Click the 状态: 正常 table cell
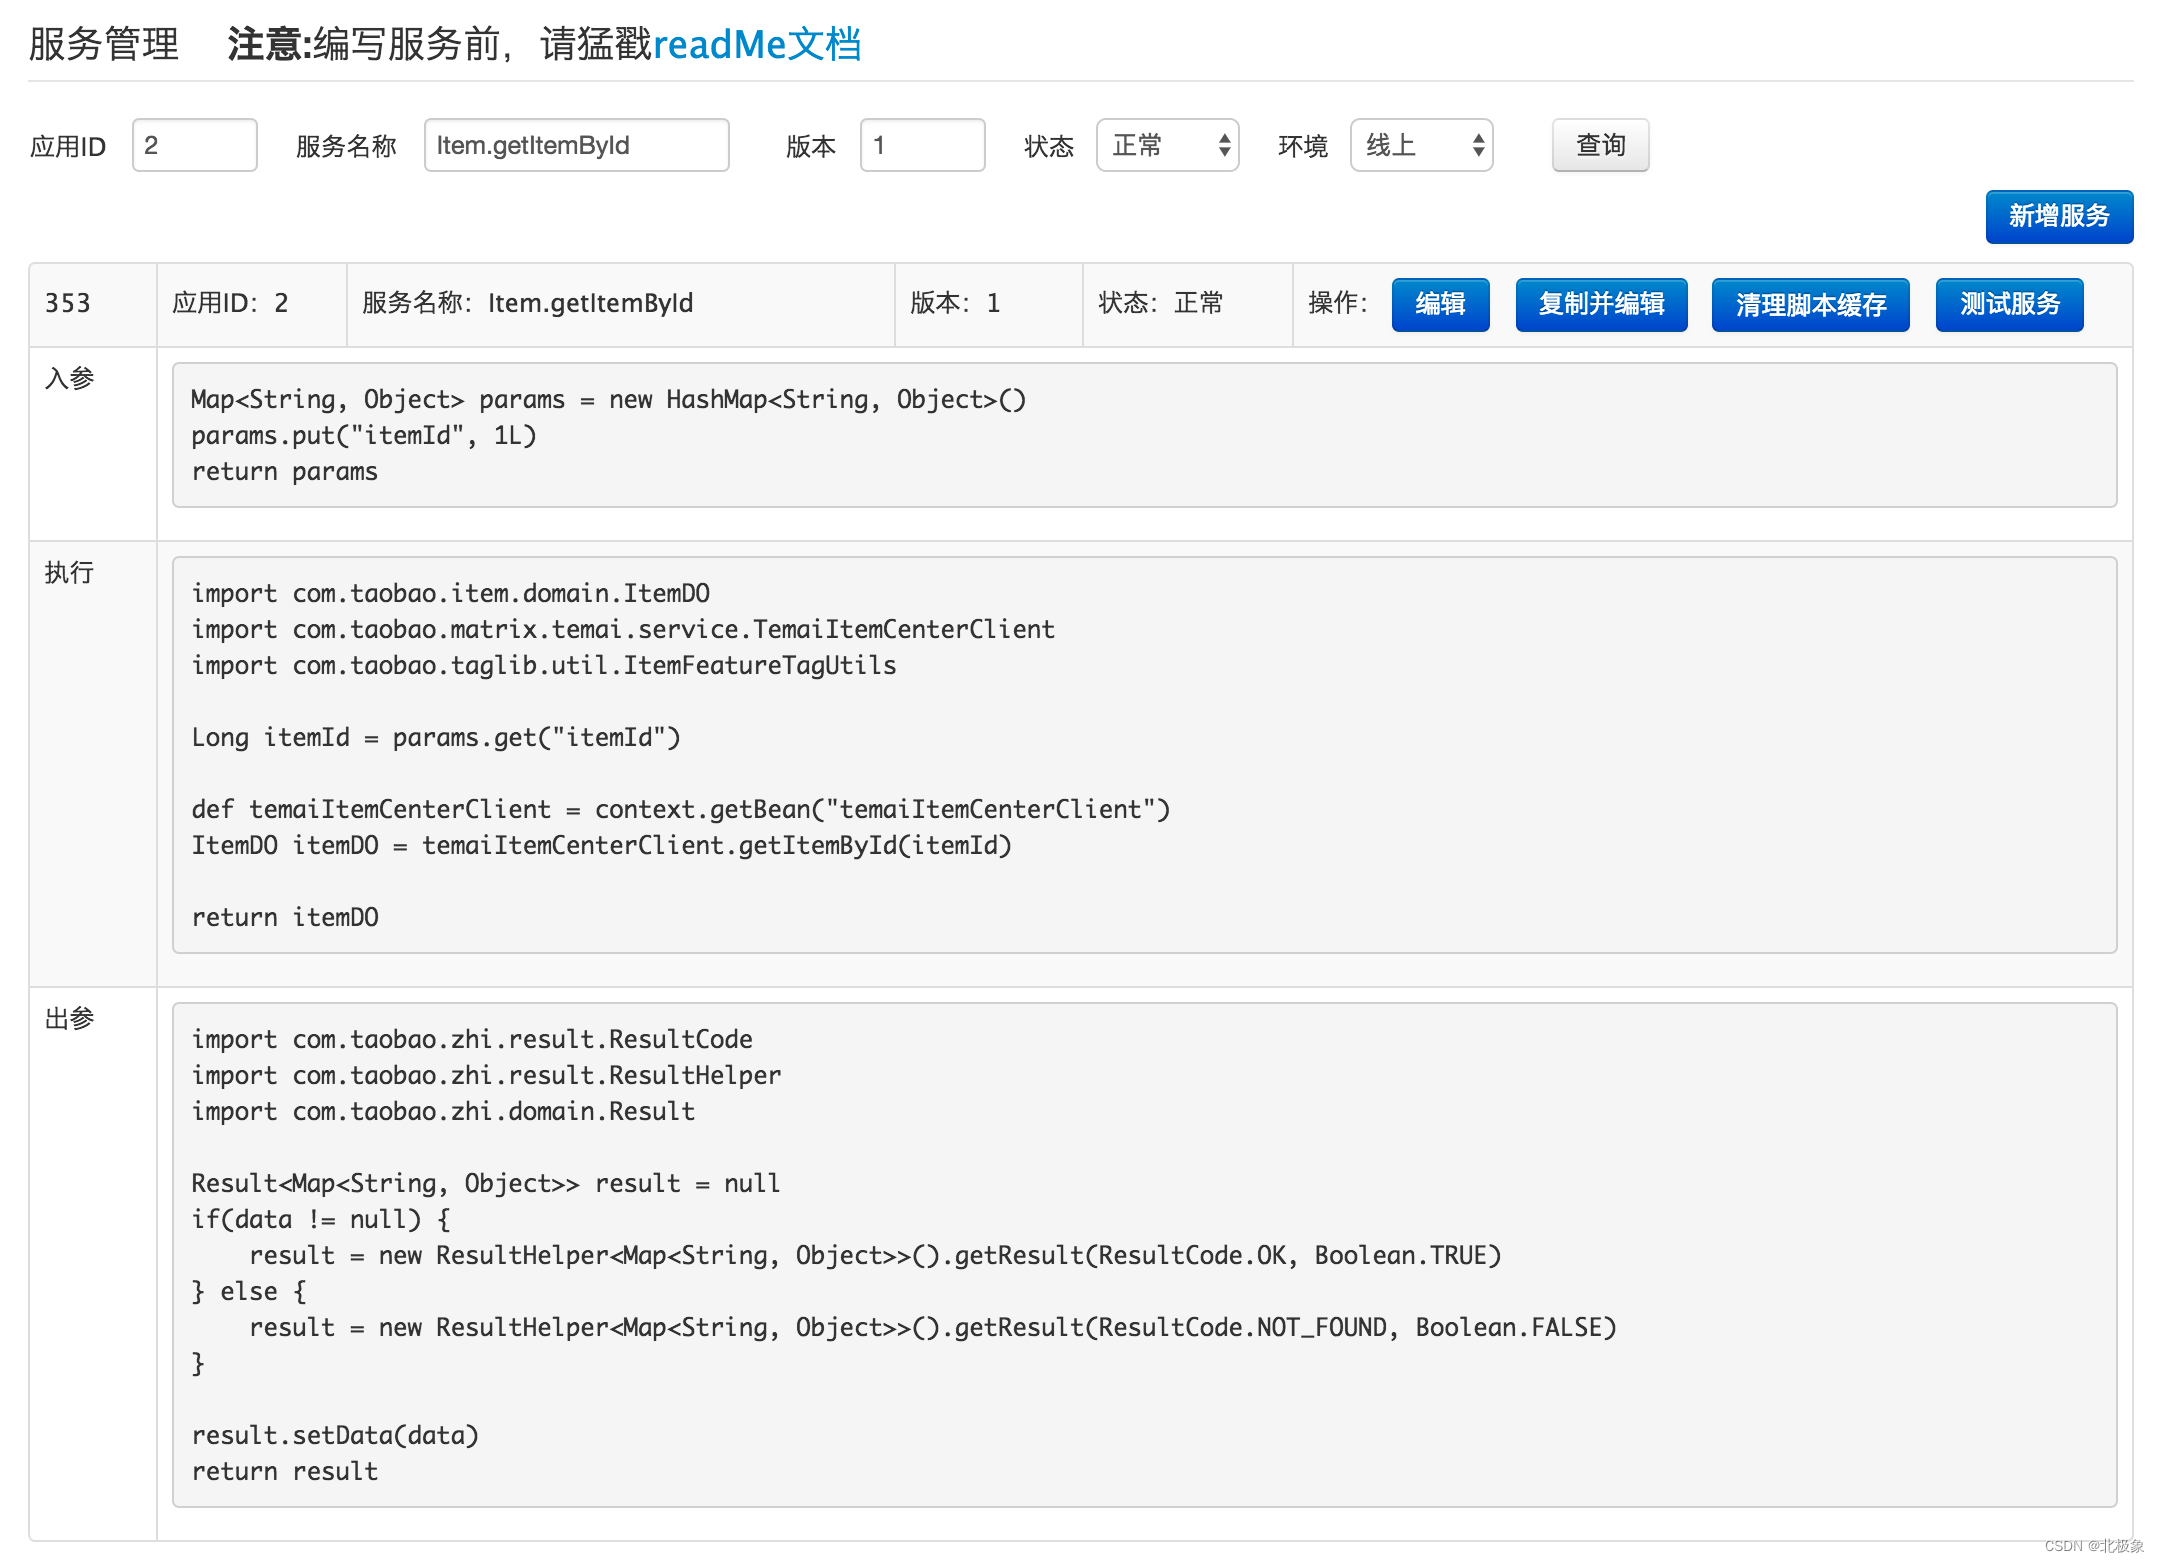 coord(1188,304)
